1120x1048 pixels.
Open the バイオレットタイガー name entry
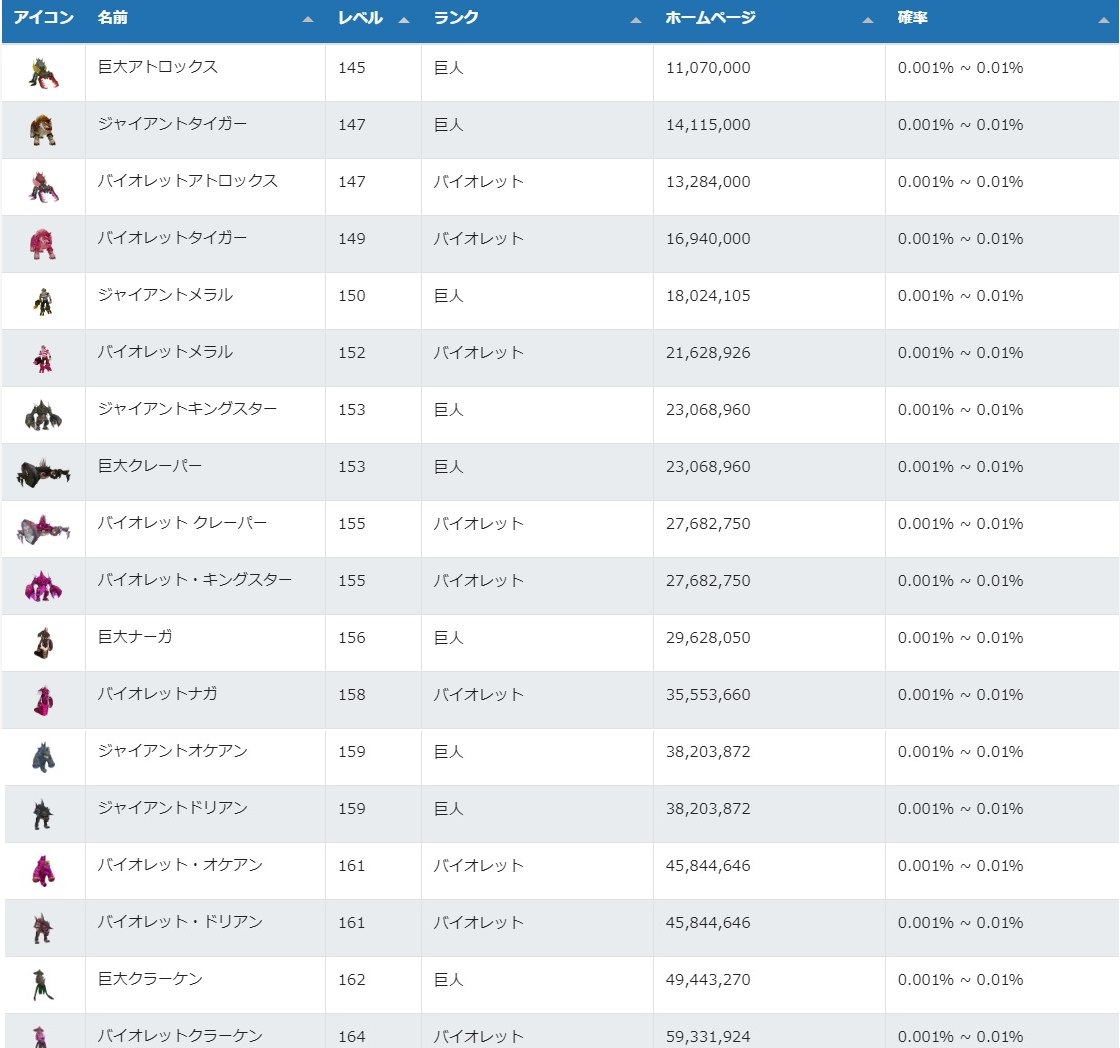[173, 238]
